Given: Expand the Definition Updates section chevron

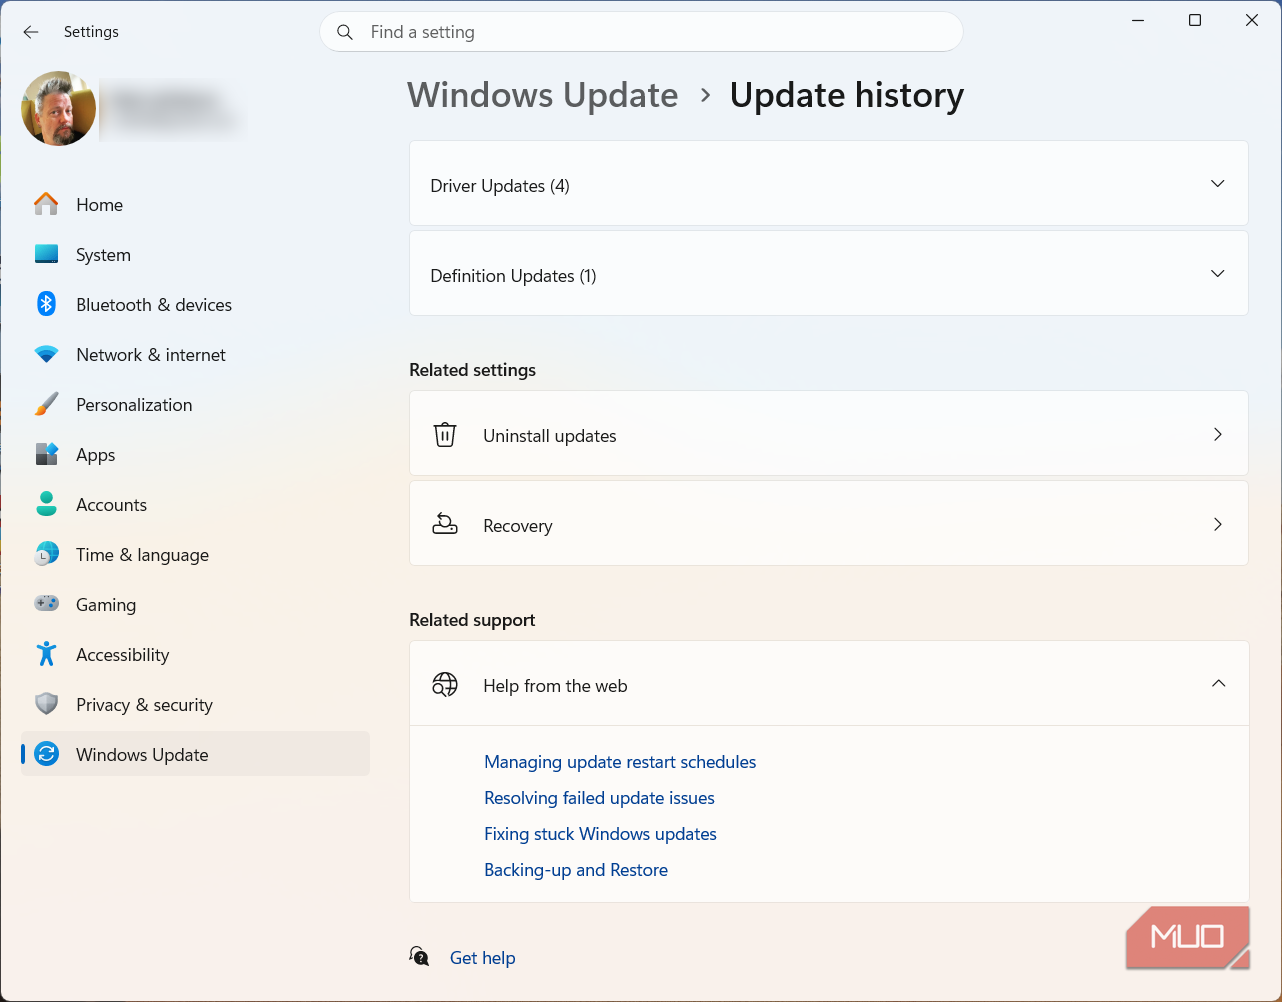Looking at the screenshot, I should pyautogui.click(x=1218, y=273).
